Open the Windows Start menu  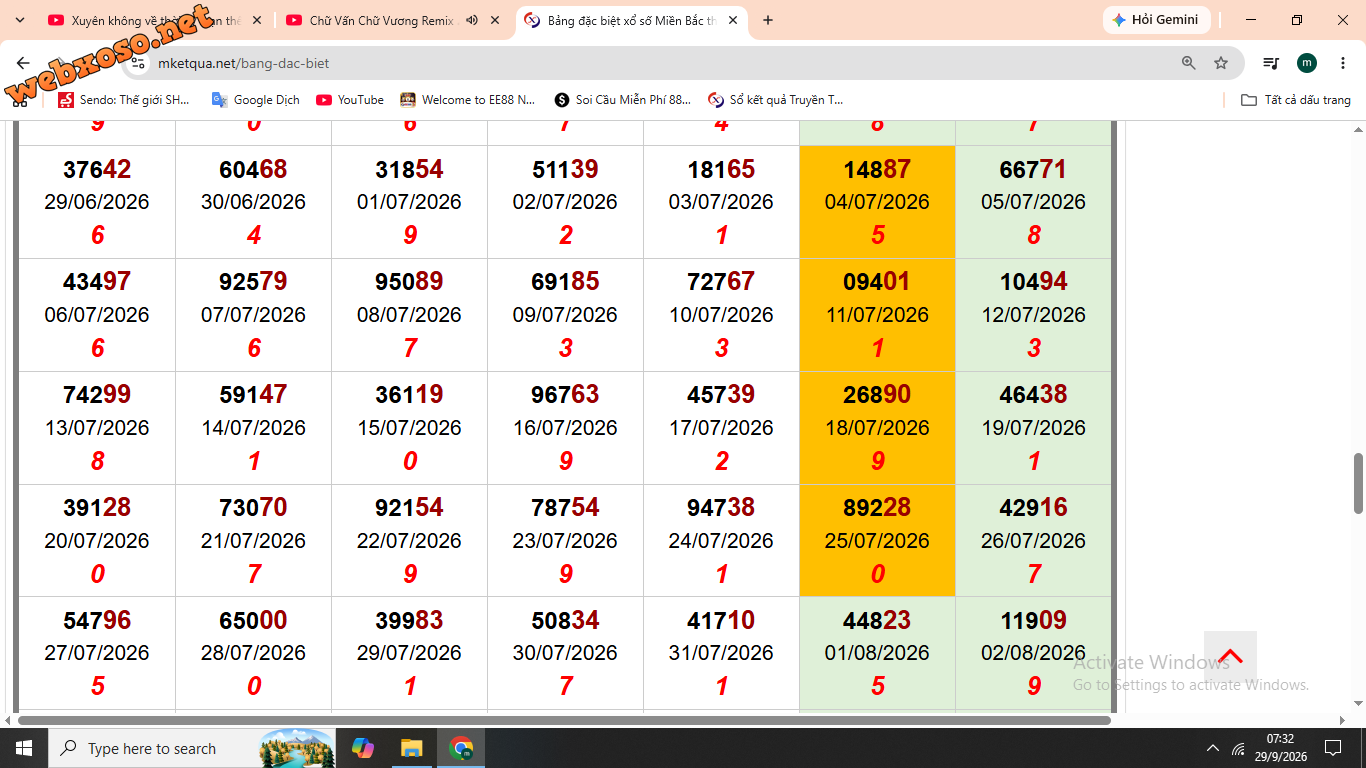click(x=24, y=748)
